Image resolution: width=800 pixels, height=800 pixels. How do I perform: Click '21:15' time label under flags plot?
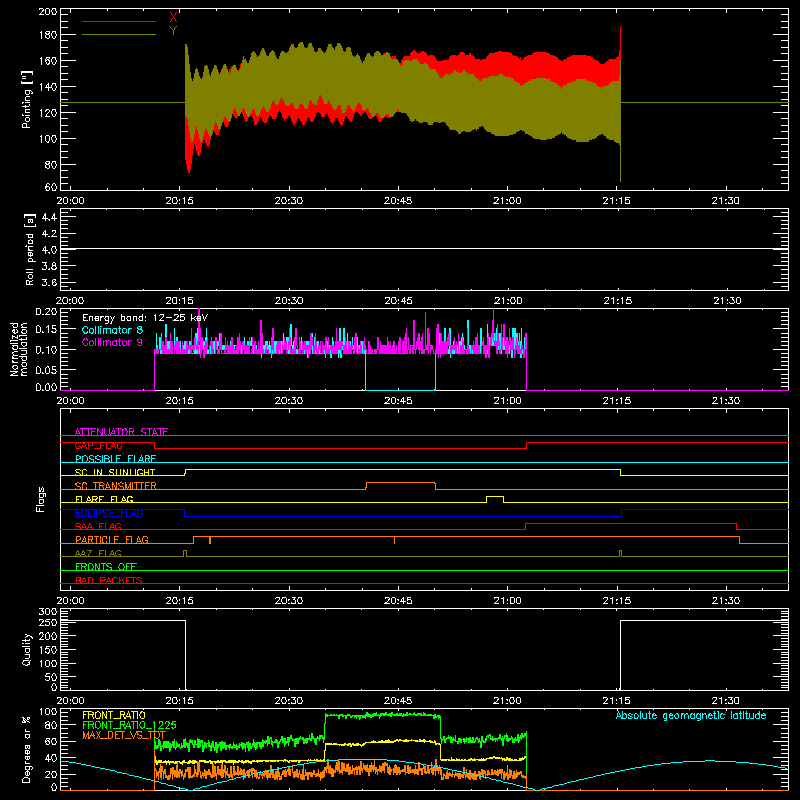[617, 601]
